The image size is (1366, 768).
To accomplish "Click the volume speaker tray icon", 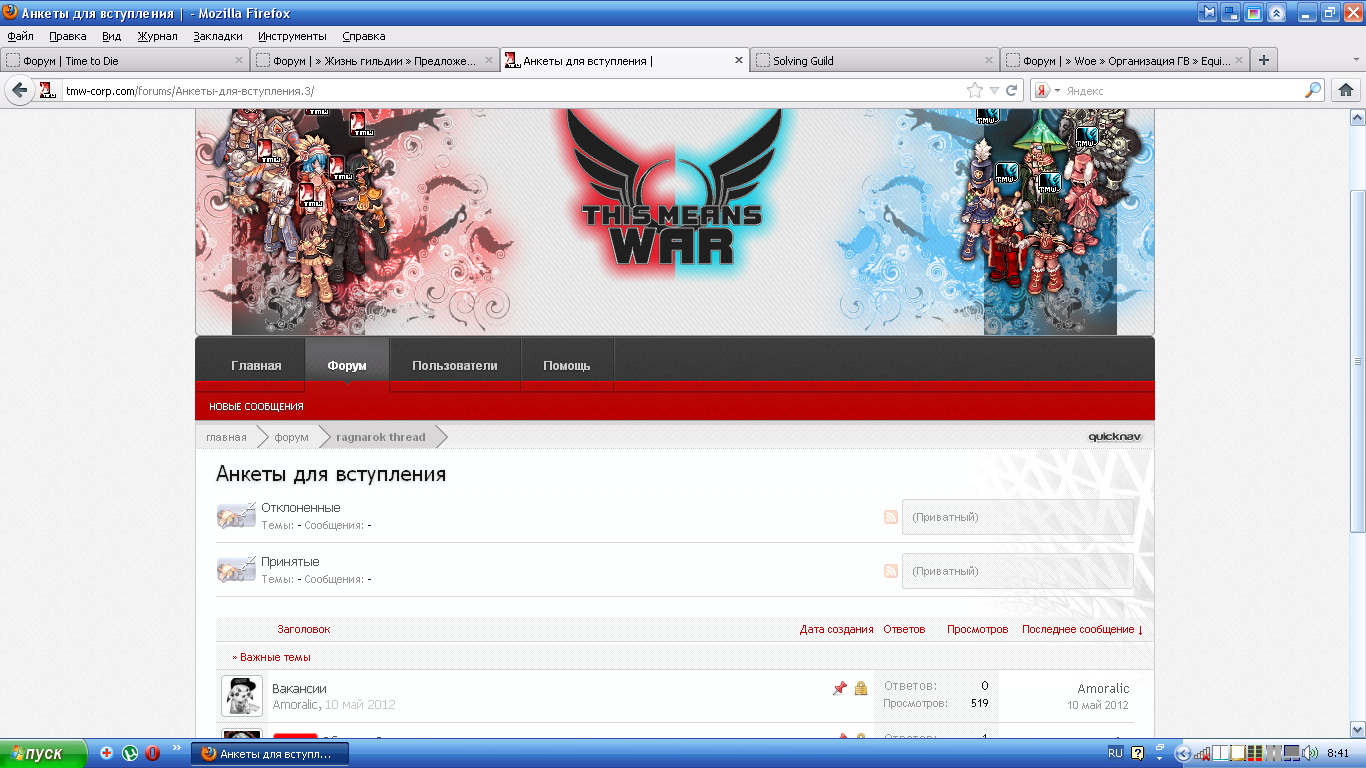I will pyautogui.click(x=1310, y=753).
